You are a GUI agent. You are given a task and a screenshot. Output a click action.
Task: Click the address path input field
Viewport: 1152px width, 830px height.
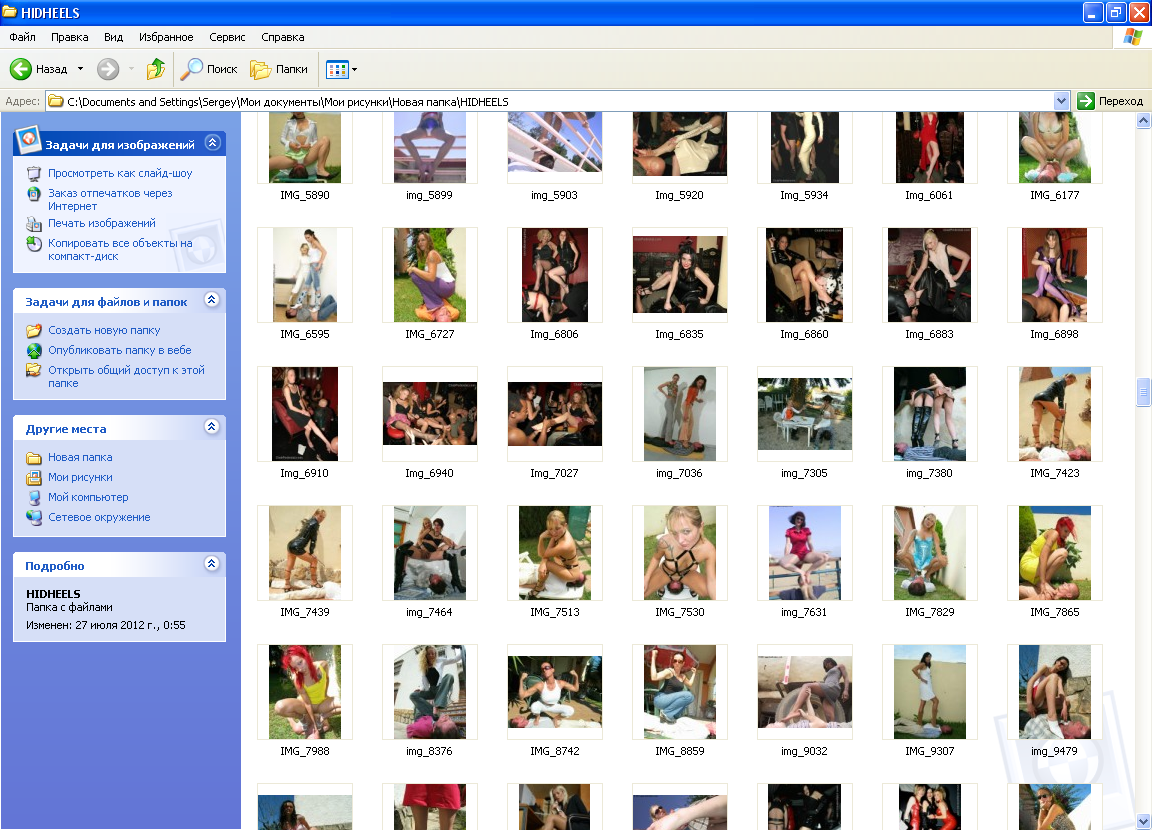click(558, 101)
